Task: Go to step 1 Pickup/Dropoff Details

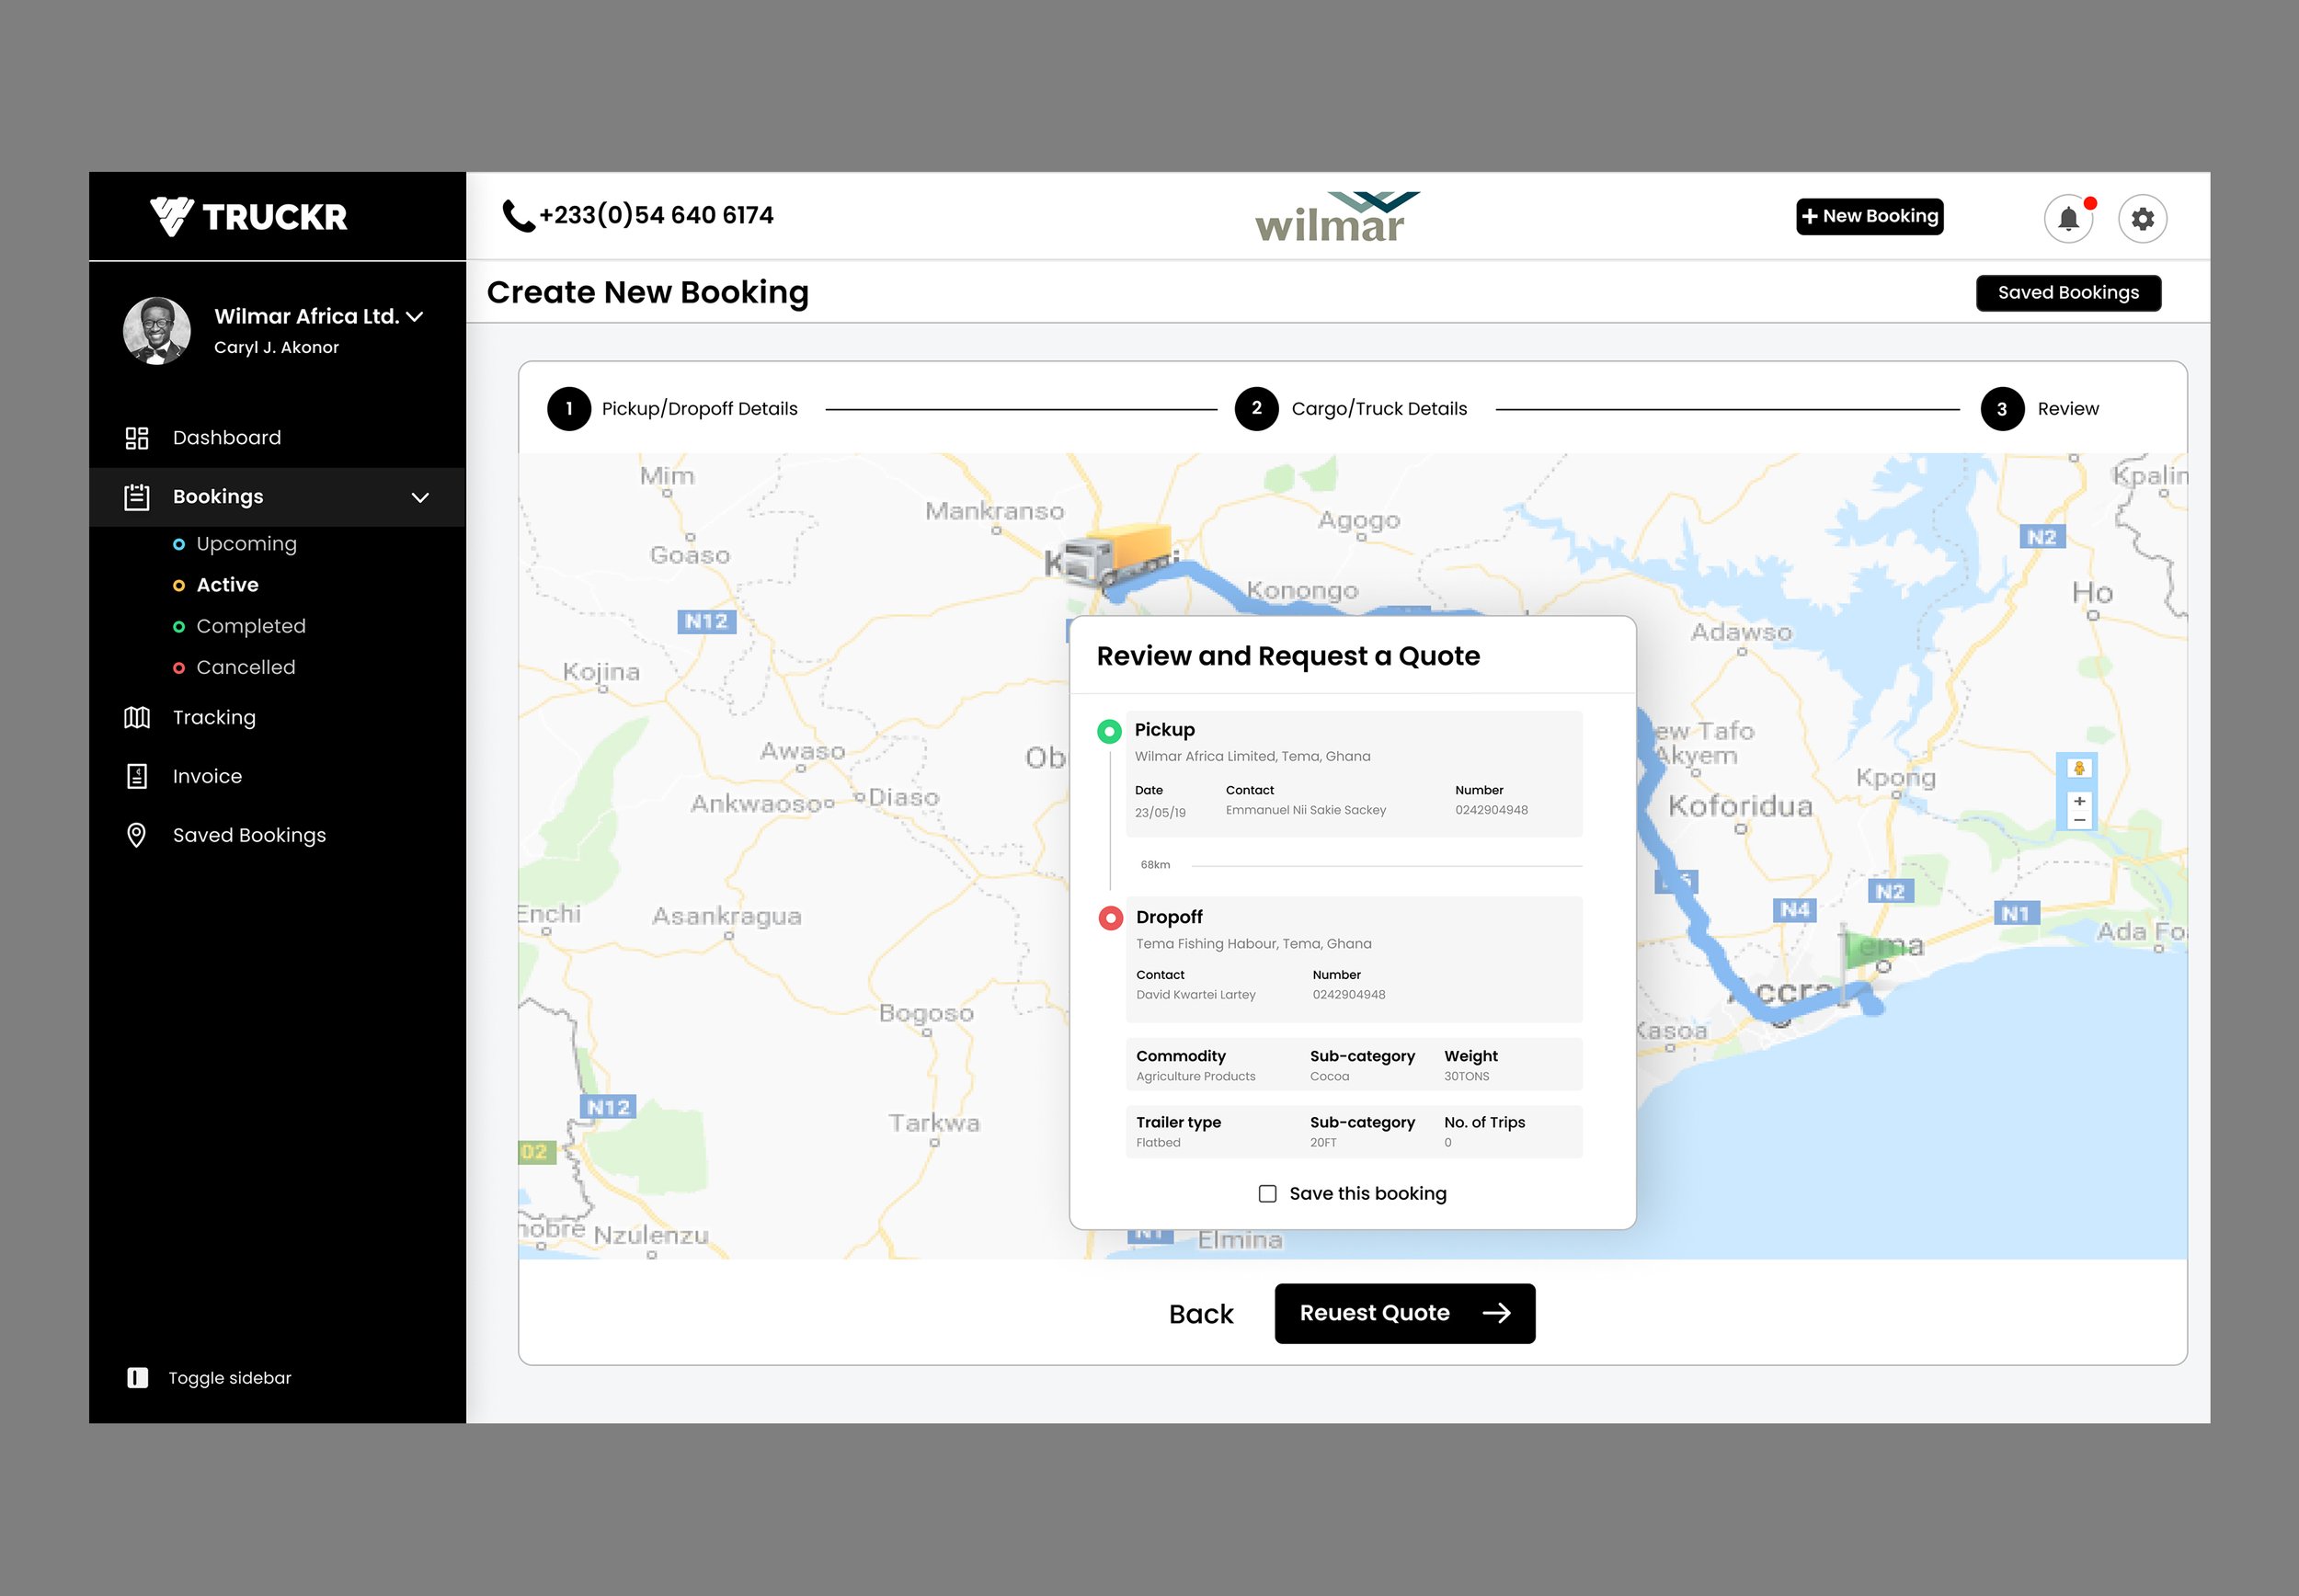Action: [569, 409]
